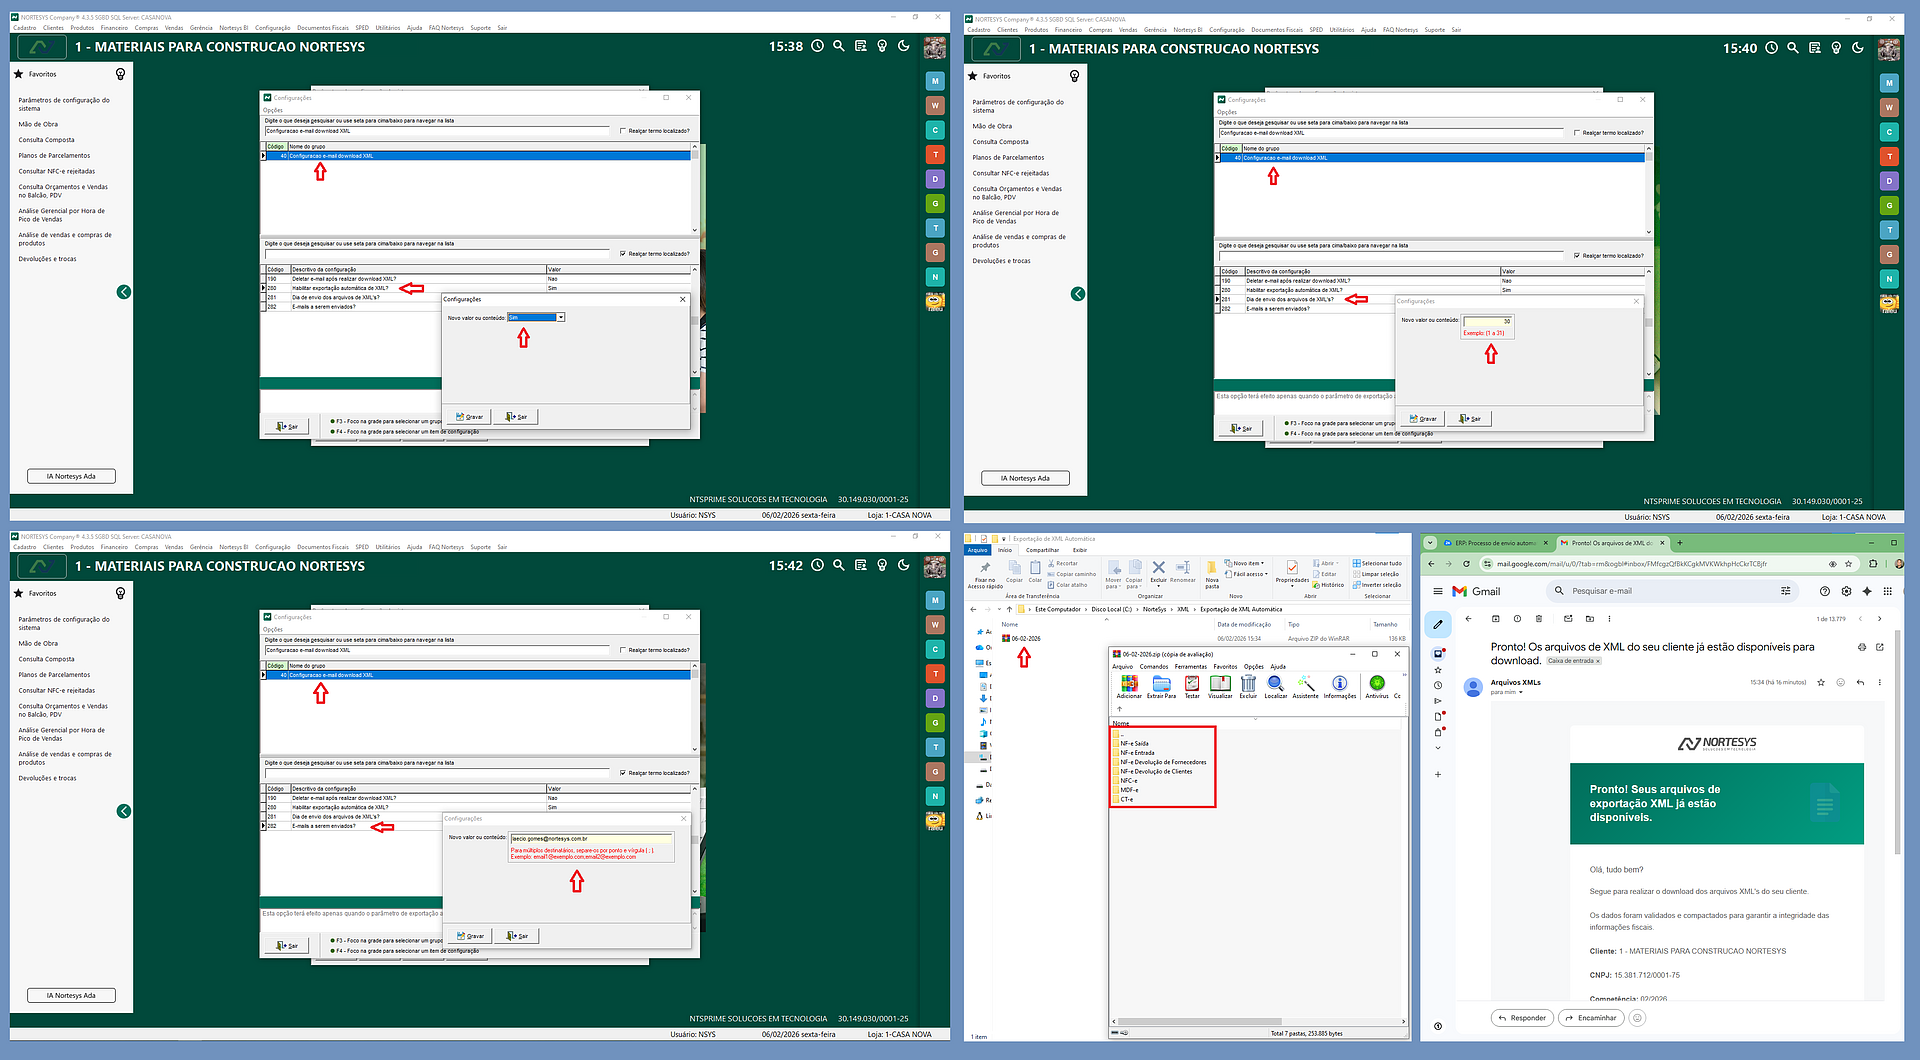Viewport: 1920px width, 1060px height.
Task: Print the email using the printer icon
Action: (1861, 647)
